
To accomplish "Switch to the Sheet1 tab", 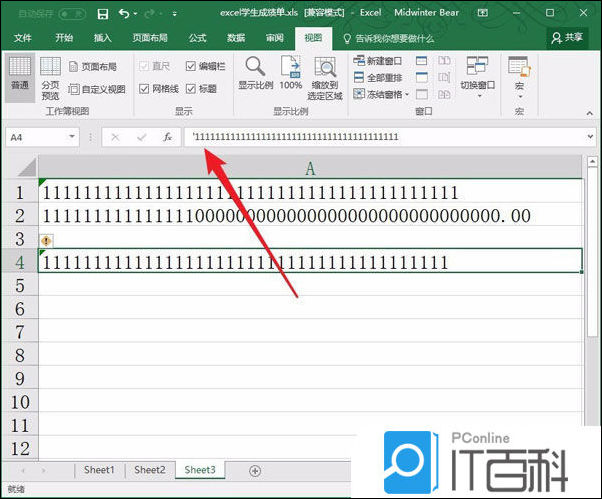I will 99,470.
